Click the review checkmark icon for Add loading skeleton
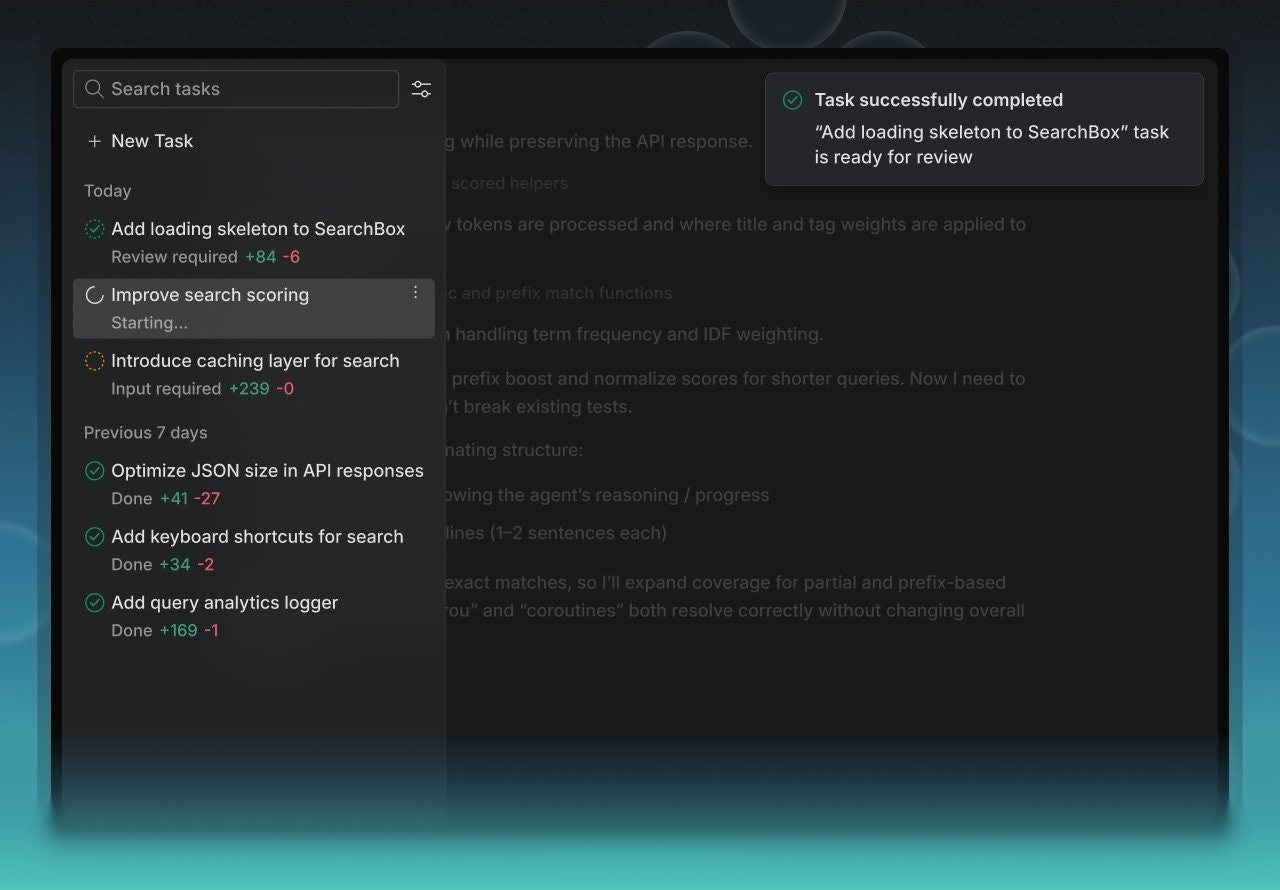The width and height of the screenshot is (1280, 890). point(95,229)
